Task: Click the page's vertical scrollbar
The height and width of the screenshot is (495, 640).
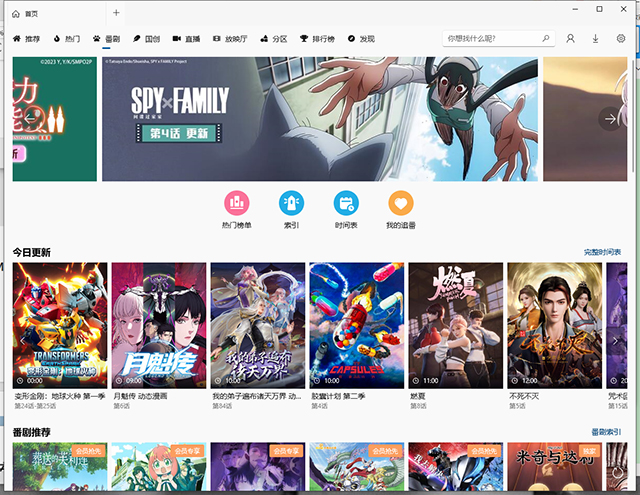Action: coord(633,115)
